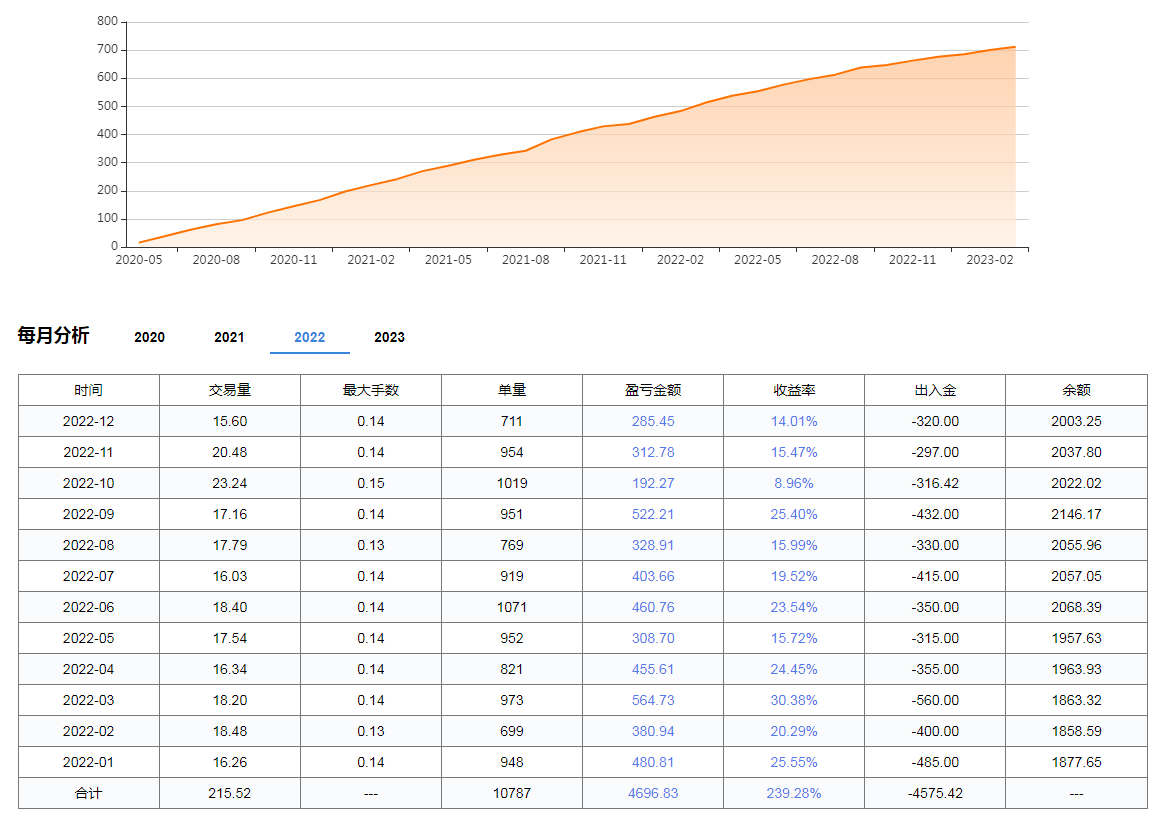Click the 余额 column header
Screen dimensions: 1163x829
(1075, 390)
